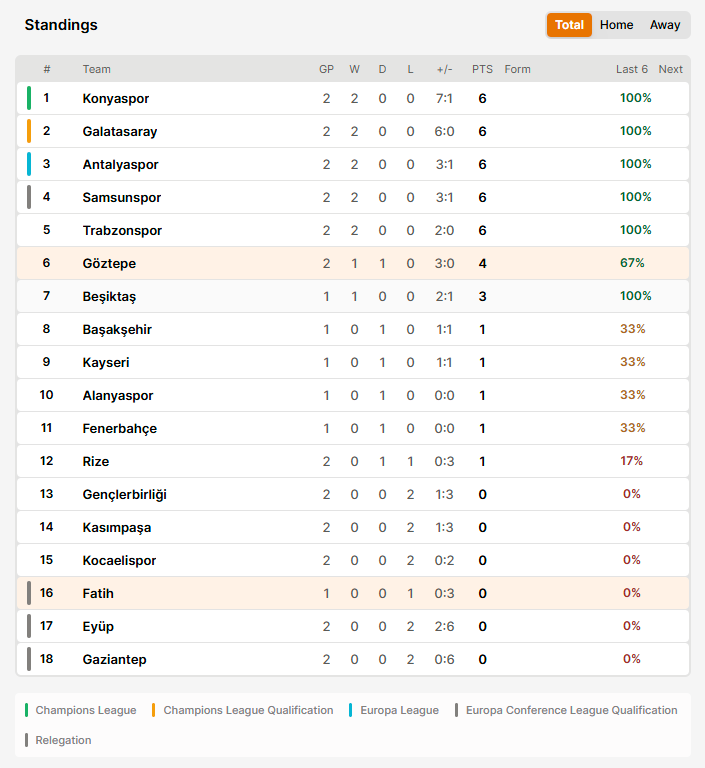
Task: Open Beşiktaş team entry
Action: [x=109, y=297]
